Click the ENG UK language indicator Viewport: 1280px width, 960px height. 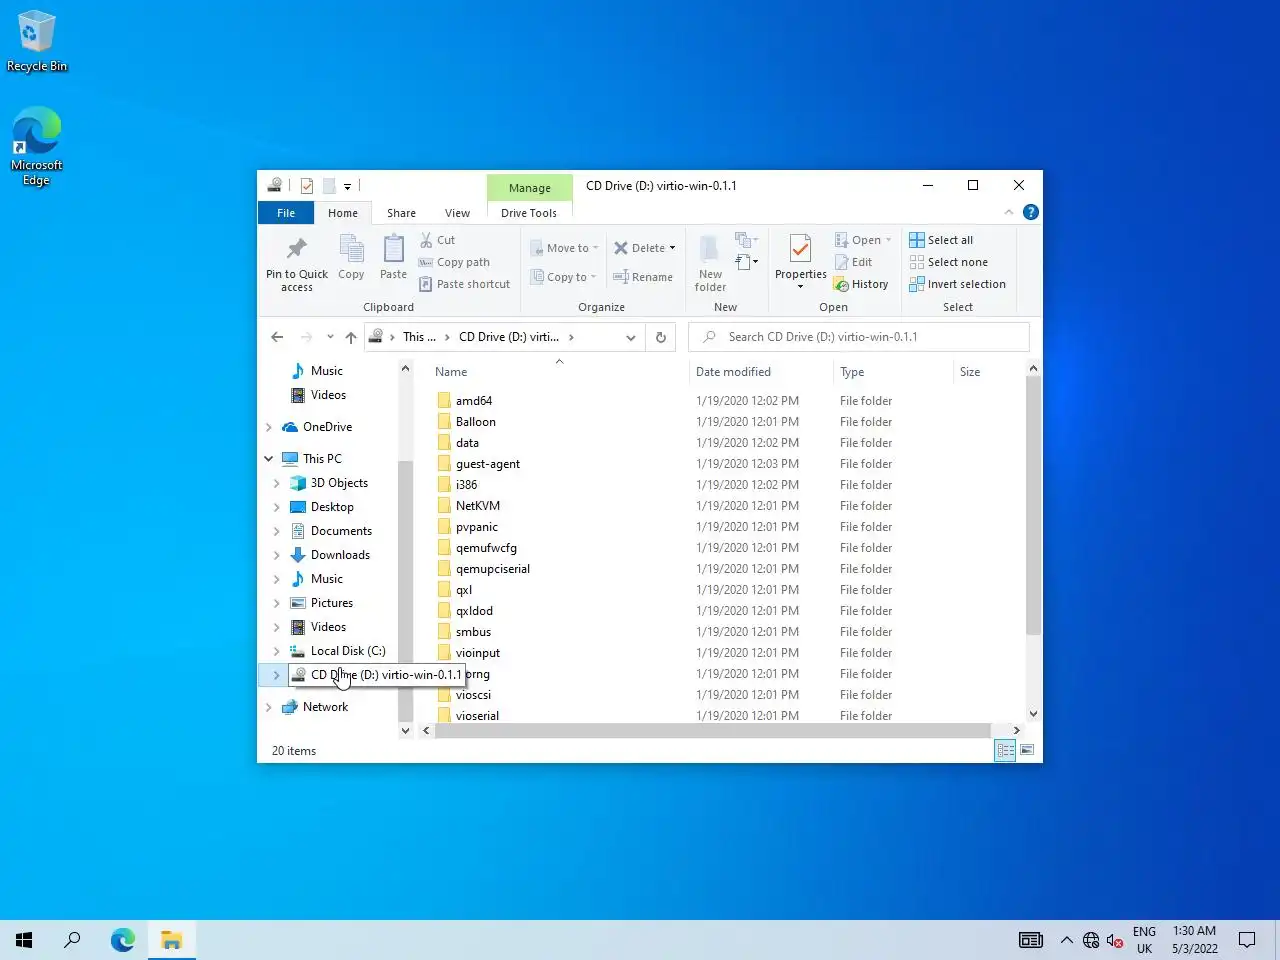pos(1144,940)
